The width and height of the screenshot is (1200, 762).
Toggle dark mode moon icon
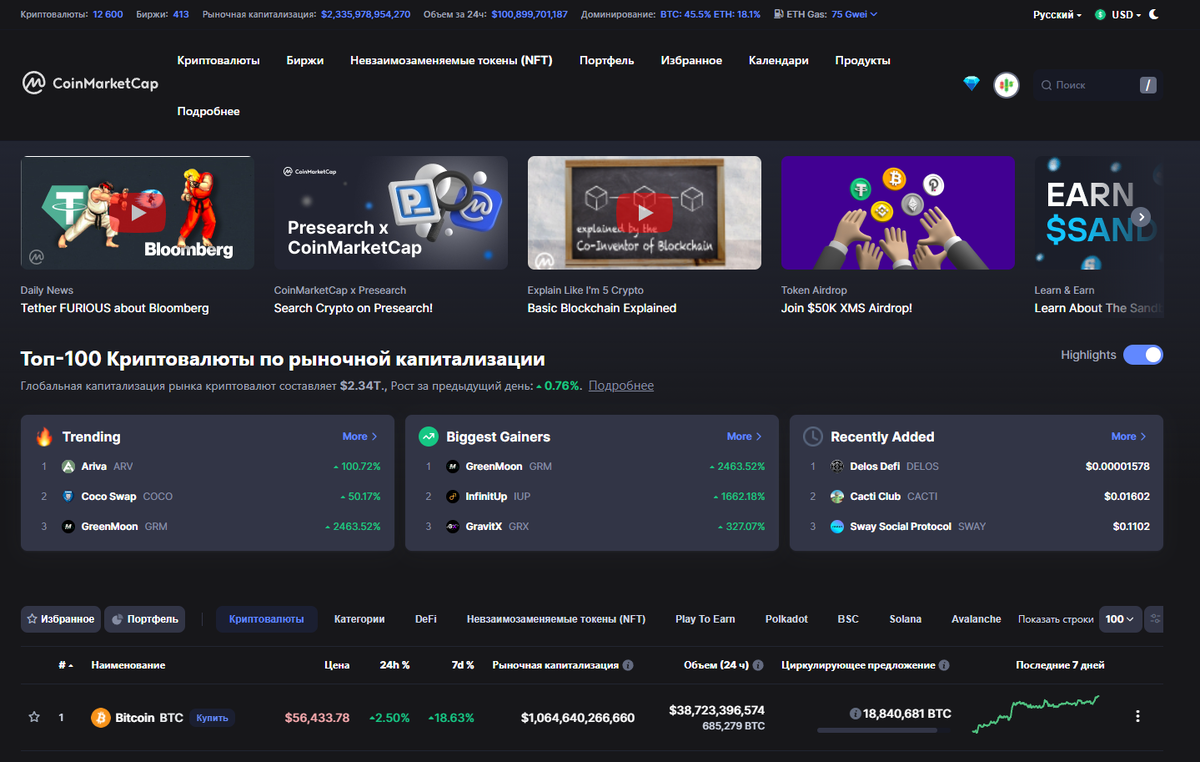tap(1155, 15)
